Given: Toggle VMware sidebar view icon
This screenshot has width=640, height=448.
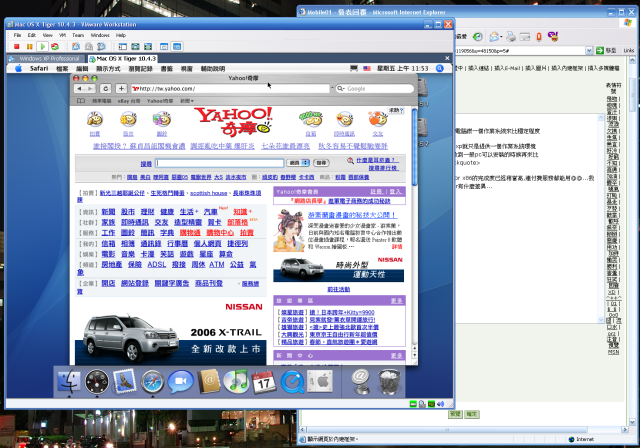Looking at the screenshot, I should coord(122,47).
